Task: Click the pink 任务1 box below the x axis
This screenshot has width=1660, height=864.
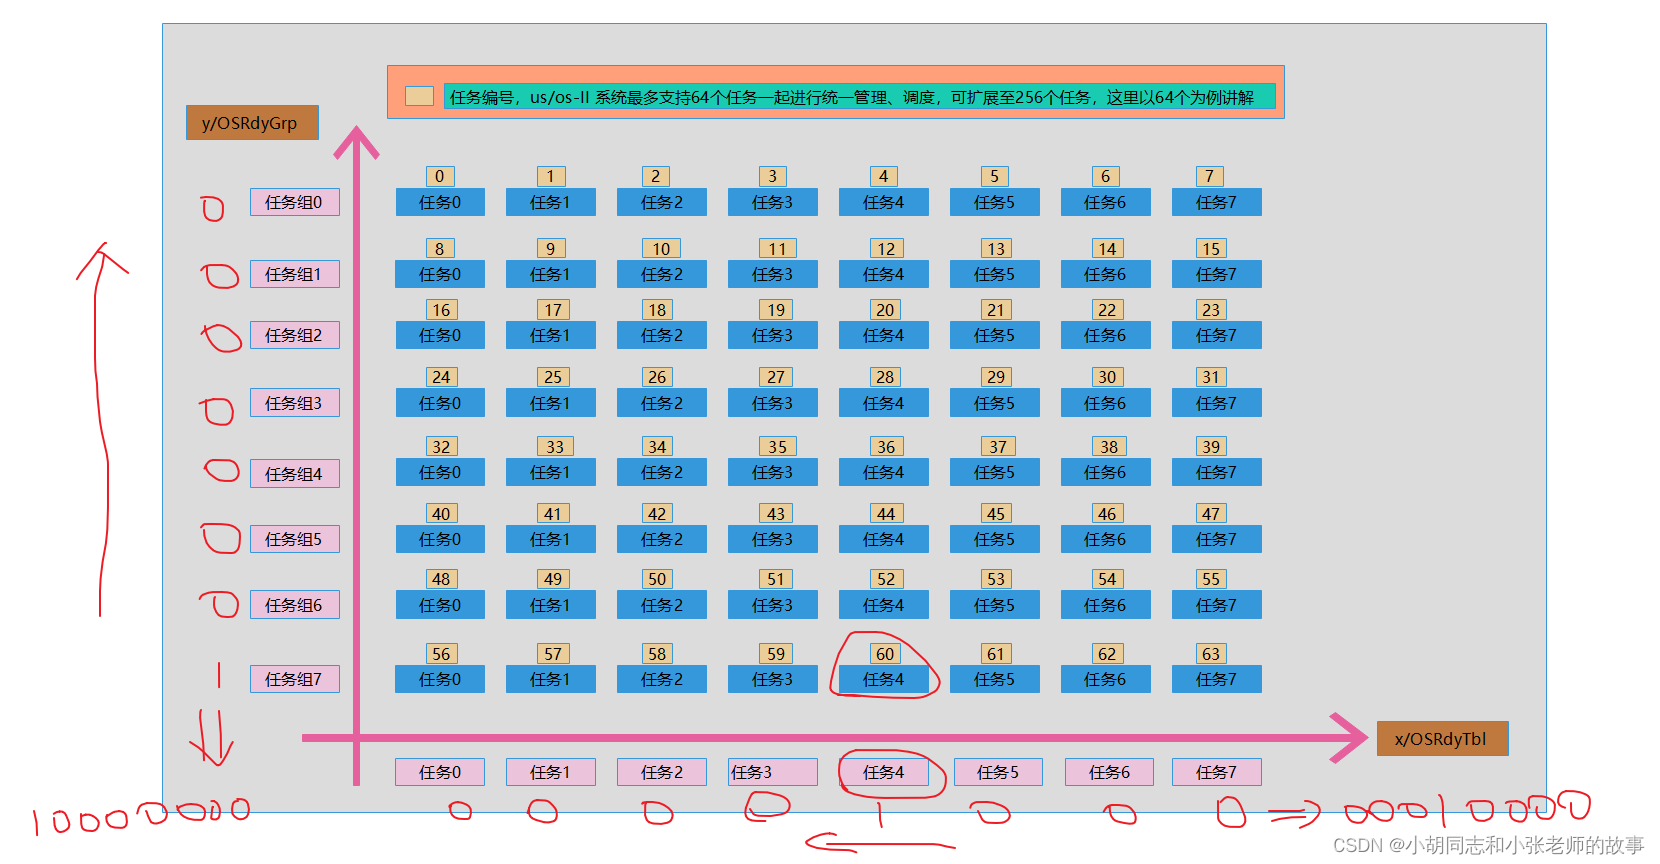Action: (x=551, y=772)
